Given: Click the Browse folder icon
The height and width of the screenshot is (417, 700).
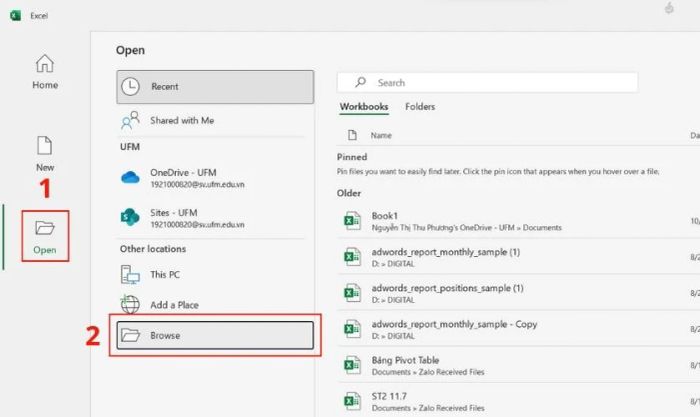Looking at the screenshot, I should coord(131,335).
